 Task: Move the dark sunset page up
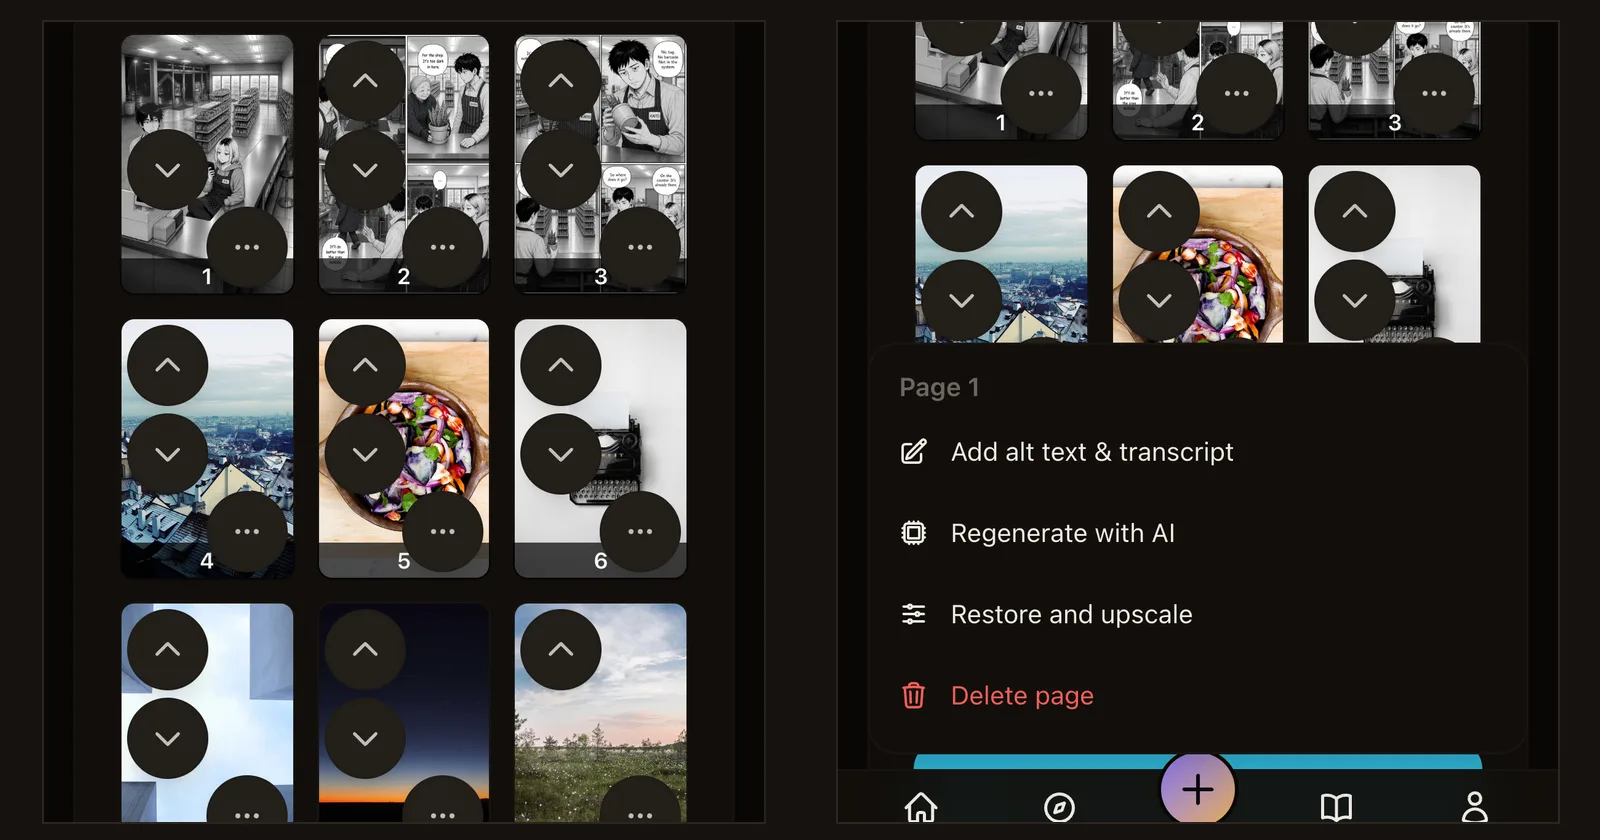click(365, 649)
